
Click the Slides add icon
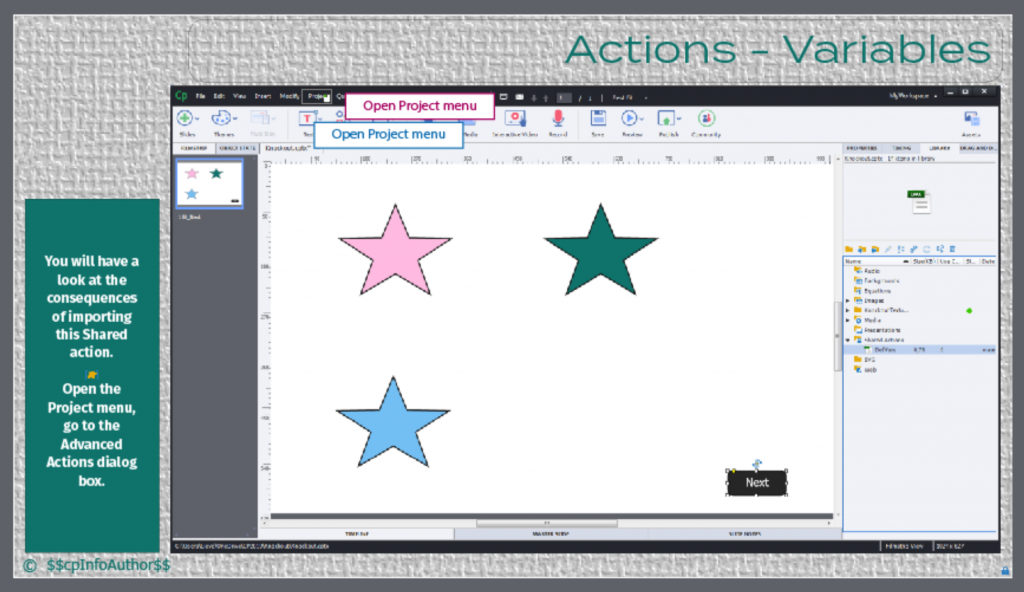click(x=186, y=118)
